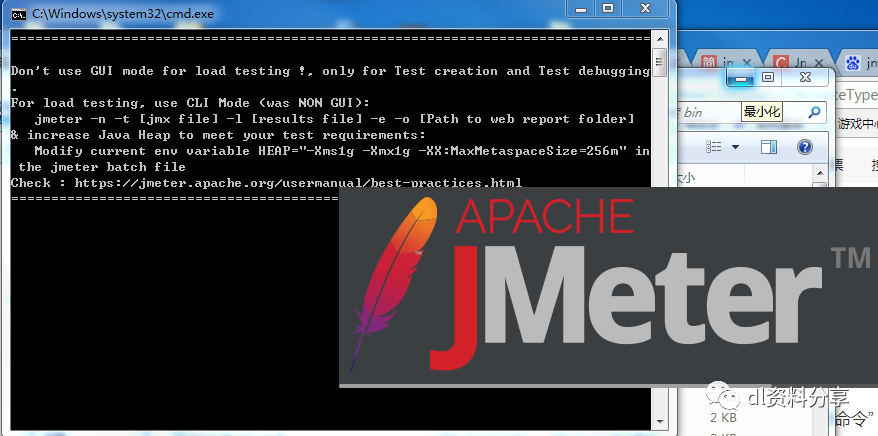Image resolution: width=878 pixels, height=436 pixels.
Task: Change view using Explorer's view icon
Action: [x=713, y=147]
